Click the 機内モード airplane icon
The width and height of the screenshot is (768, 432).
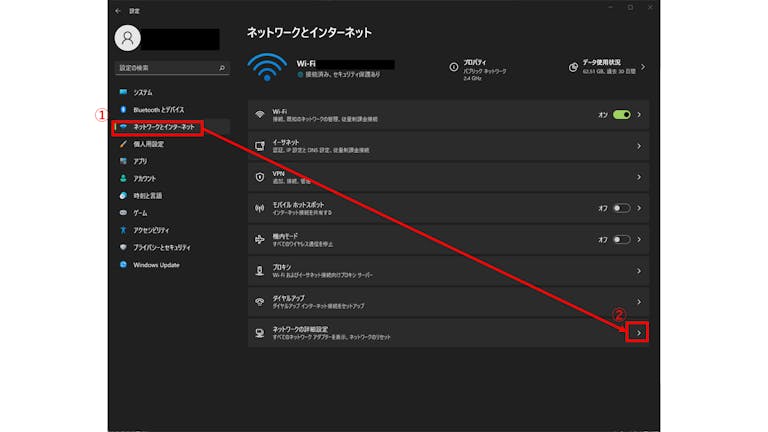[260, 240]
